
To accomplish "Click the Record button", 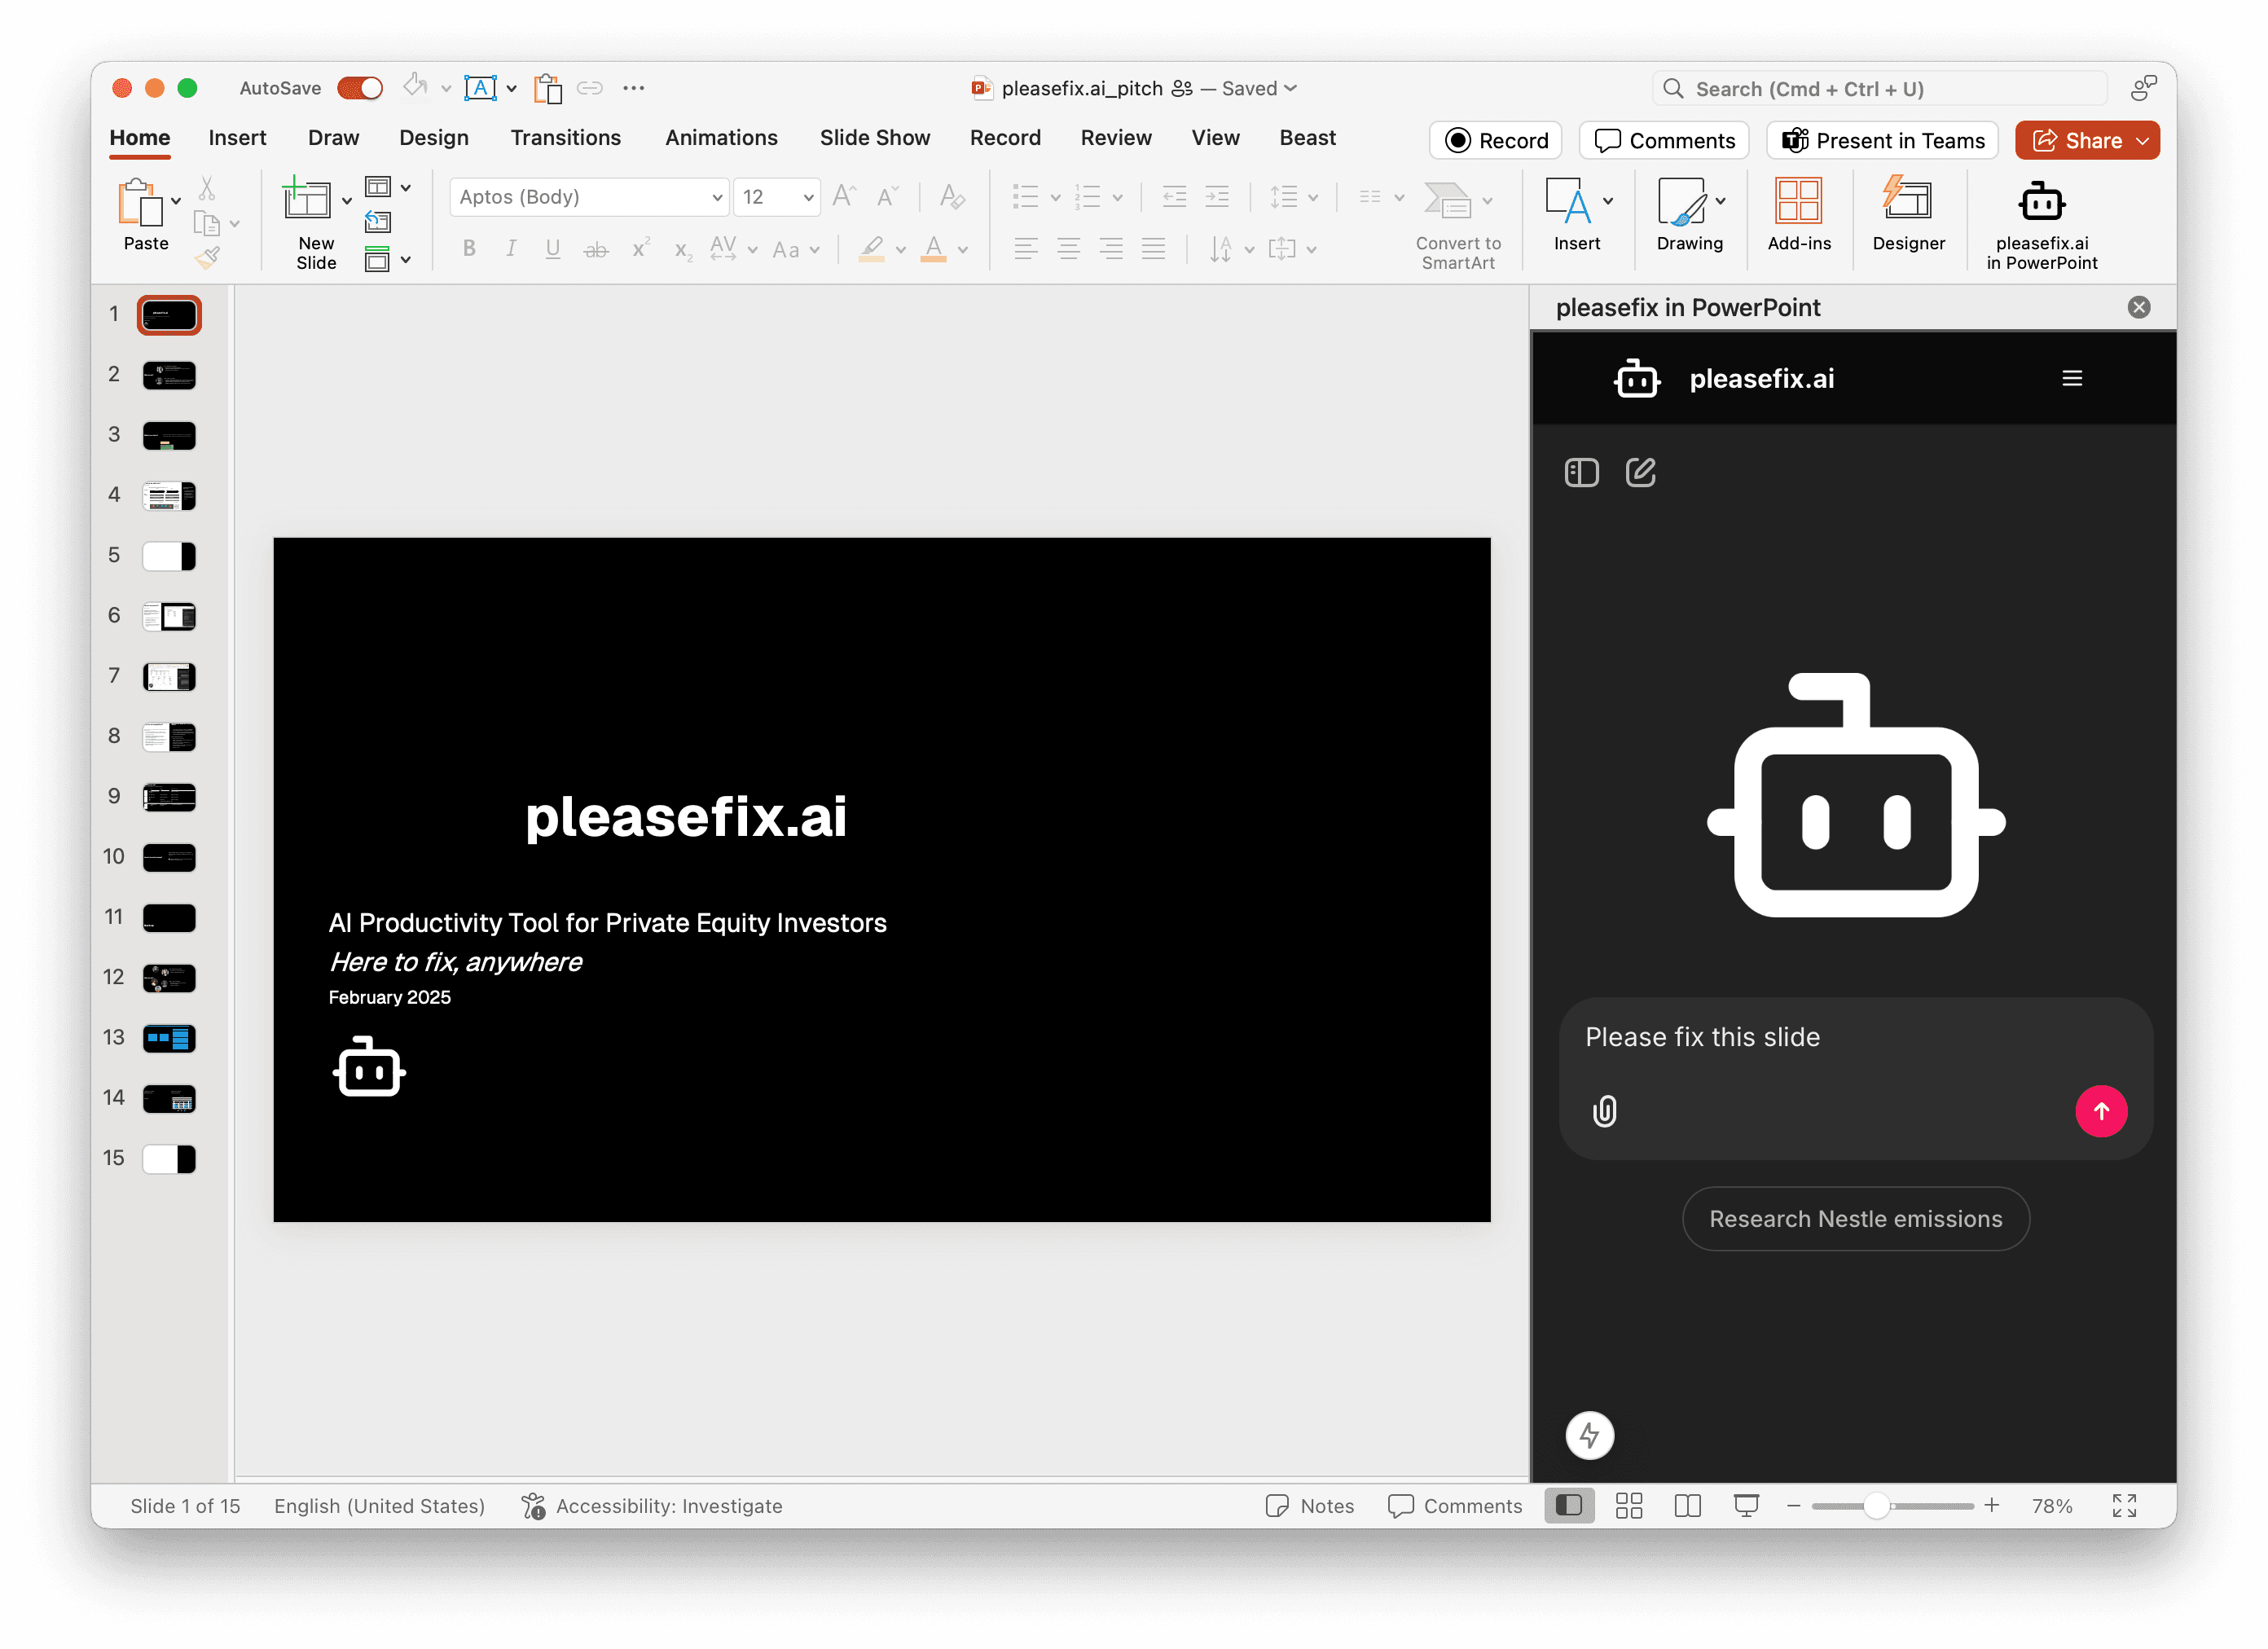I will click(x=1495, y=141).
